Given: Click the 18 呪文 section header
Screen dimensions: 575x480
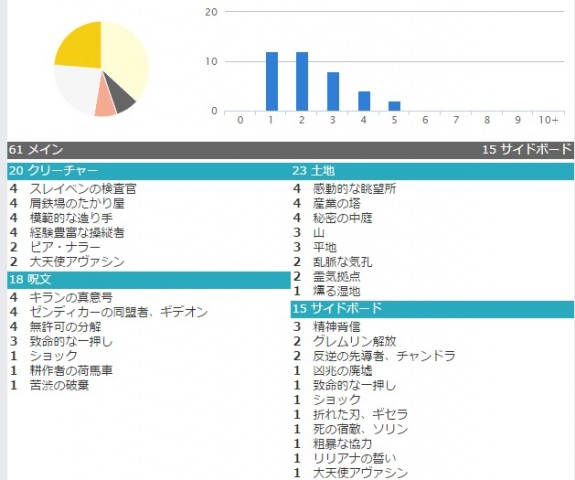Looking at the screenshot, I should (149, 280).
